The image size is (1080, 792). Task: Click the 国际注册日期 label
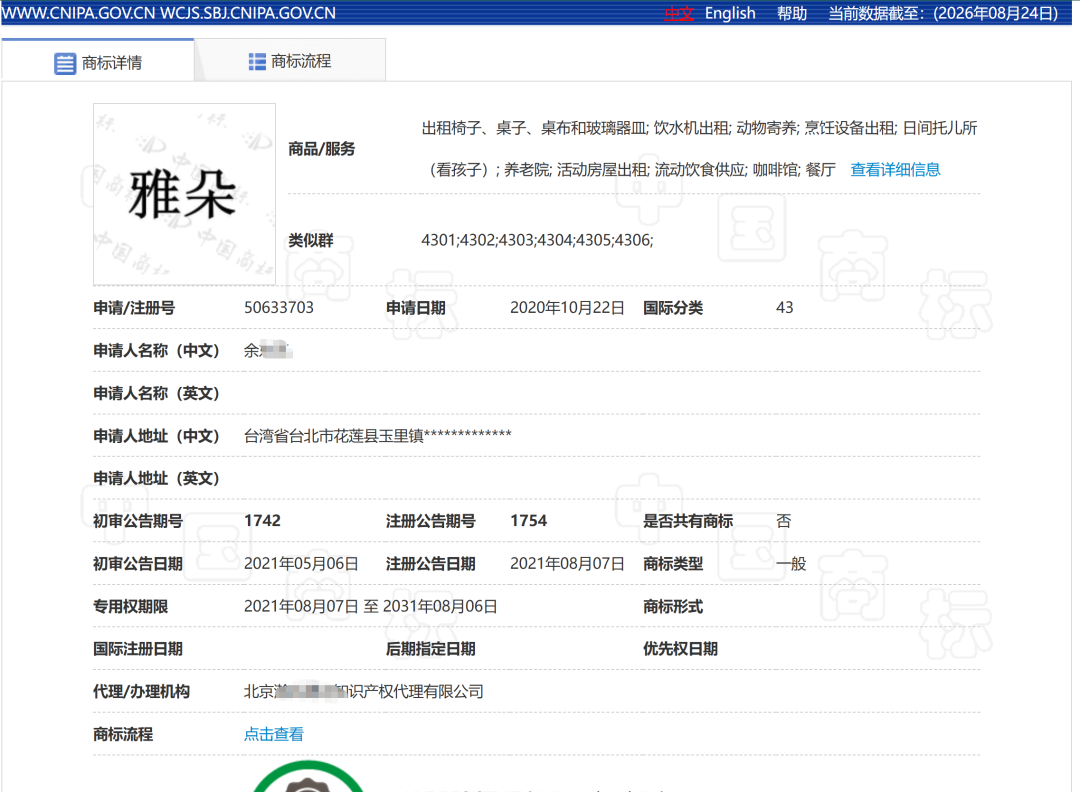[x=138, y=649]
